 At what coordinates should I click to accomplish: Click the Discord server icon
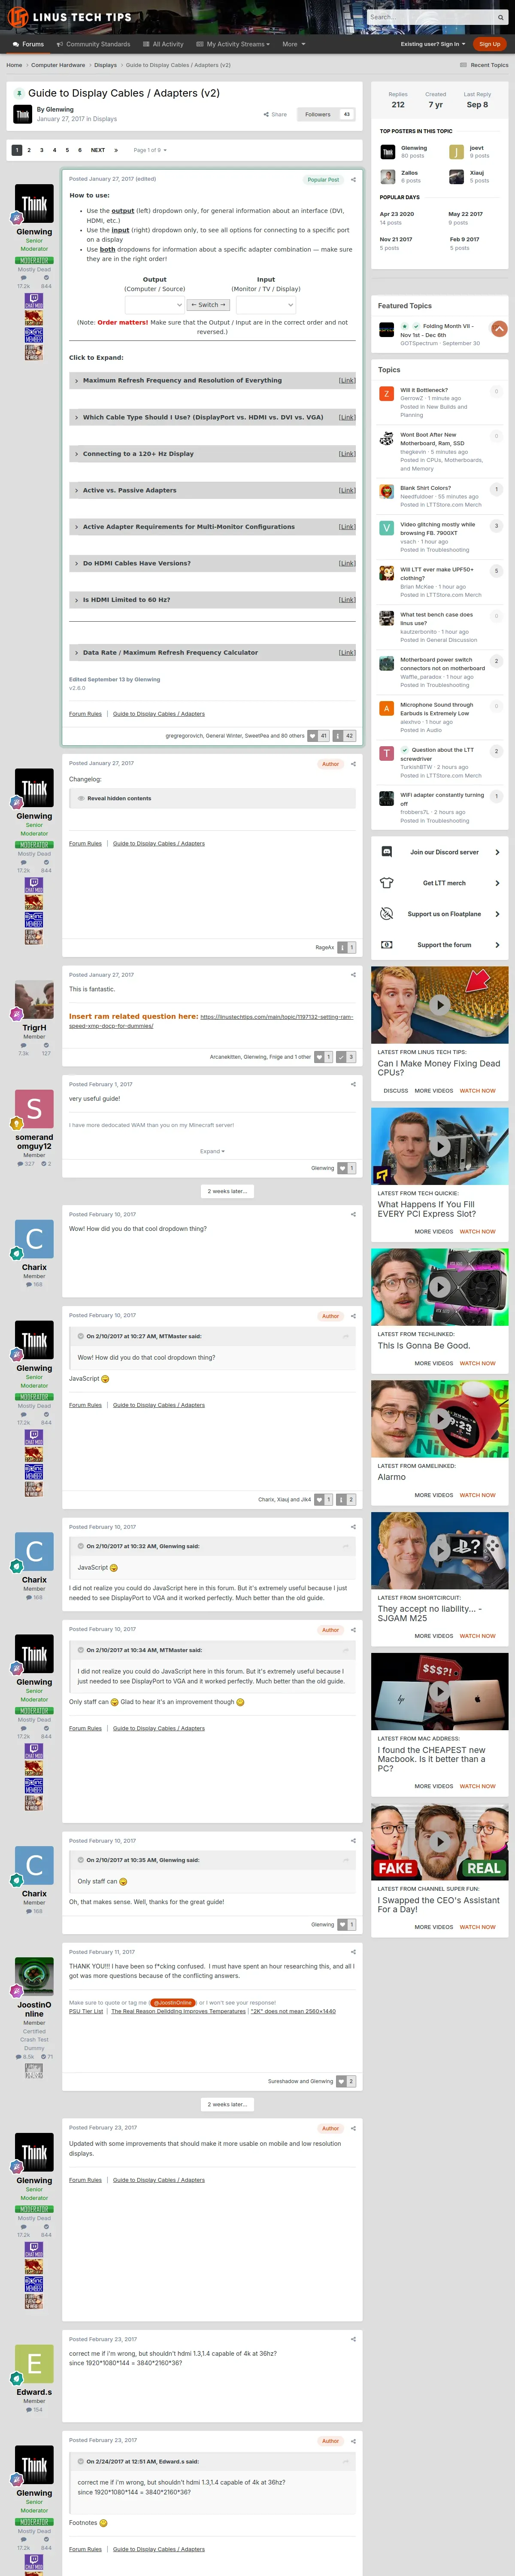pyautogui.click(x=387, y=852)
